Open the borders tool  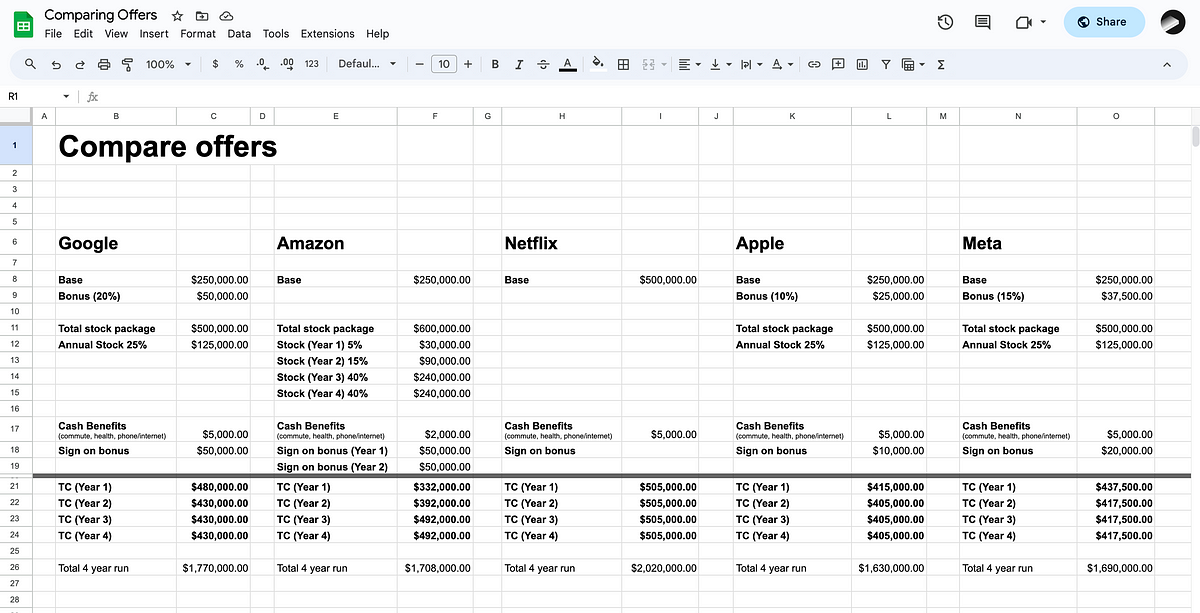[x=623, y=64]
